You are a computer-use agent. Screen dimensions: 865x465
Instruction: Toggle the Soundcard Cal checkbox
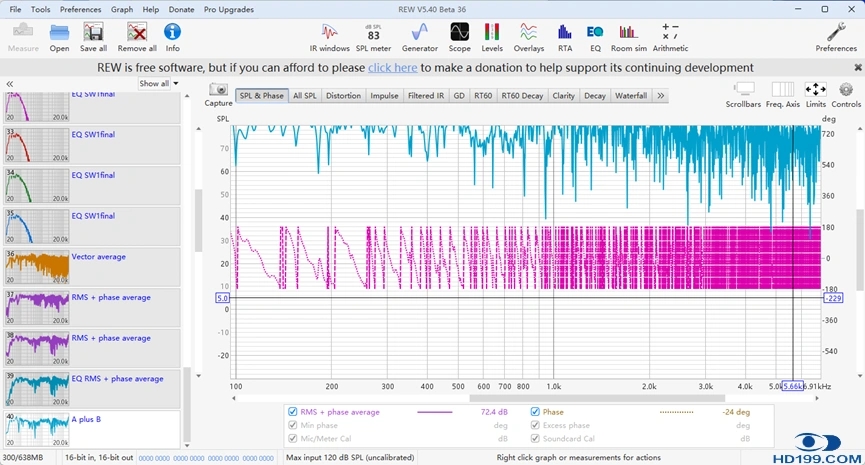pos(535,439)
